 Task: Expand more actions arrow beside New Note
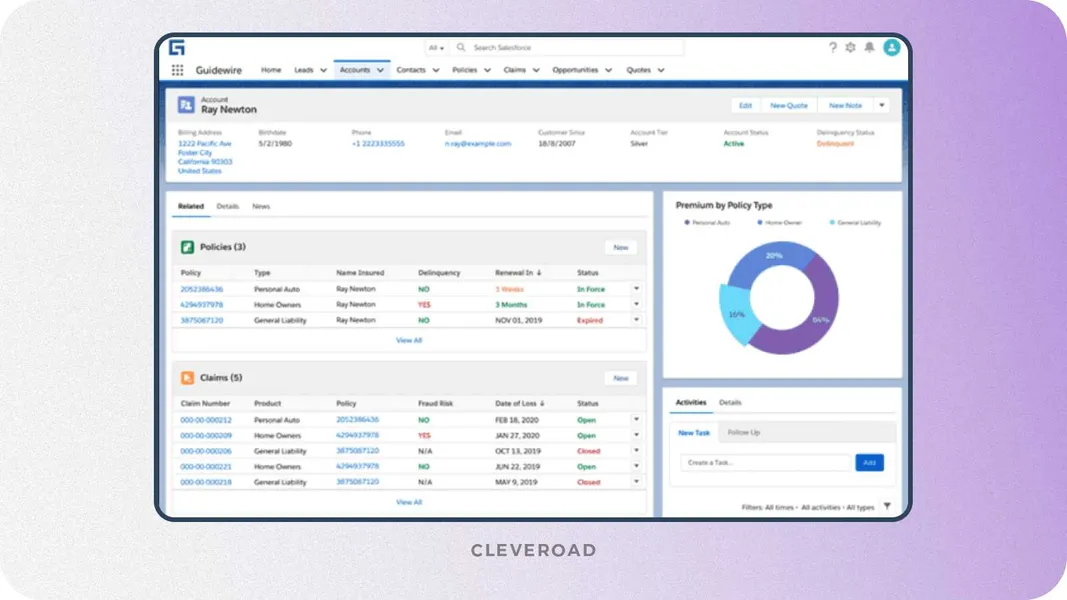pyautogui.click(x=881, y=105)
